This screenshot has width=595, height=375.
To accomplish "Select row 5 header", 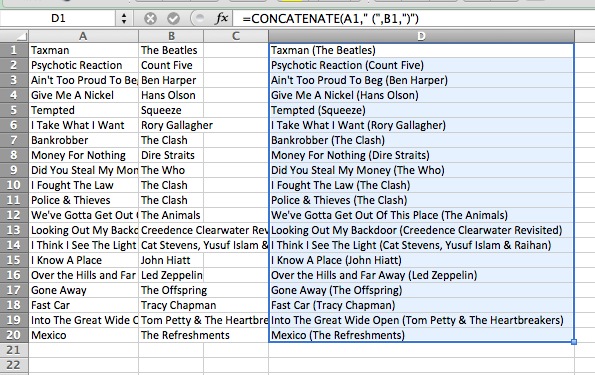I will (x=14, y=110).
